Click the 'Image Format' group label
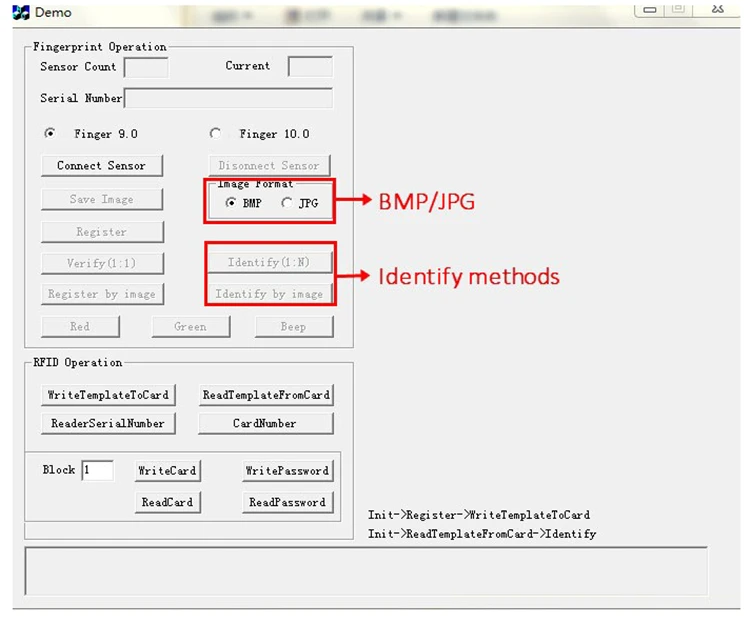The width and height of the screenshot is (750, 623). [255, 184]
